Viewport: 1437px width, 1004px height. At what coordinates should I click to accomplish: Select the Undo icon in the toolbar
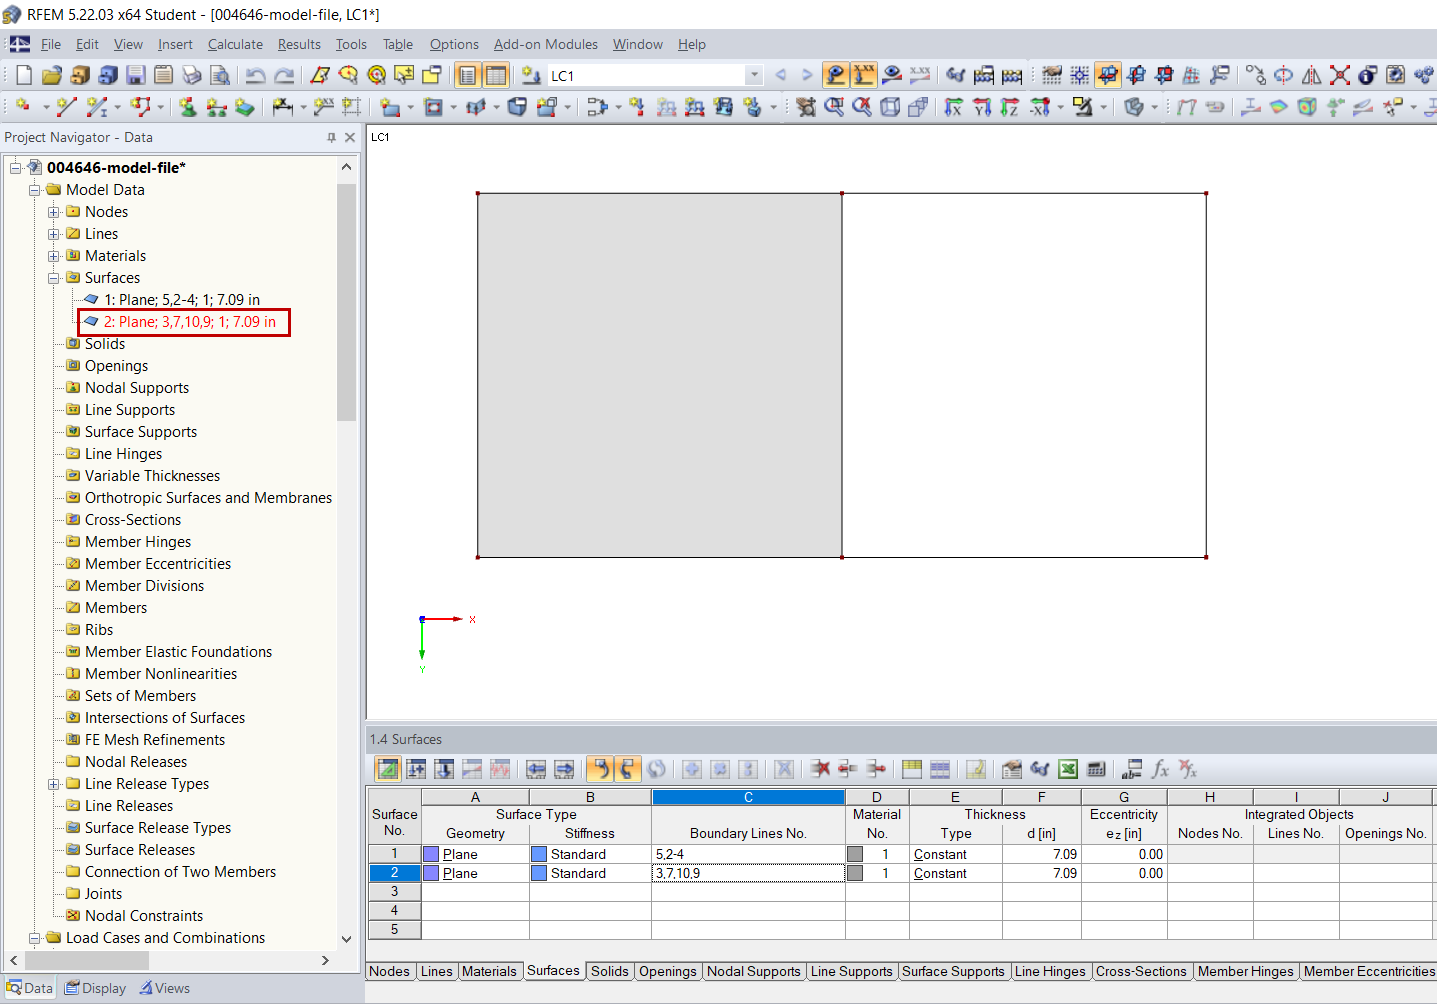[x=254, y=75]
